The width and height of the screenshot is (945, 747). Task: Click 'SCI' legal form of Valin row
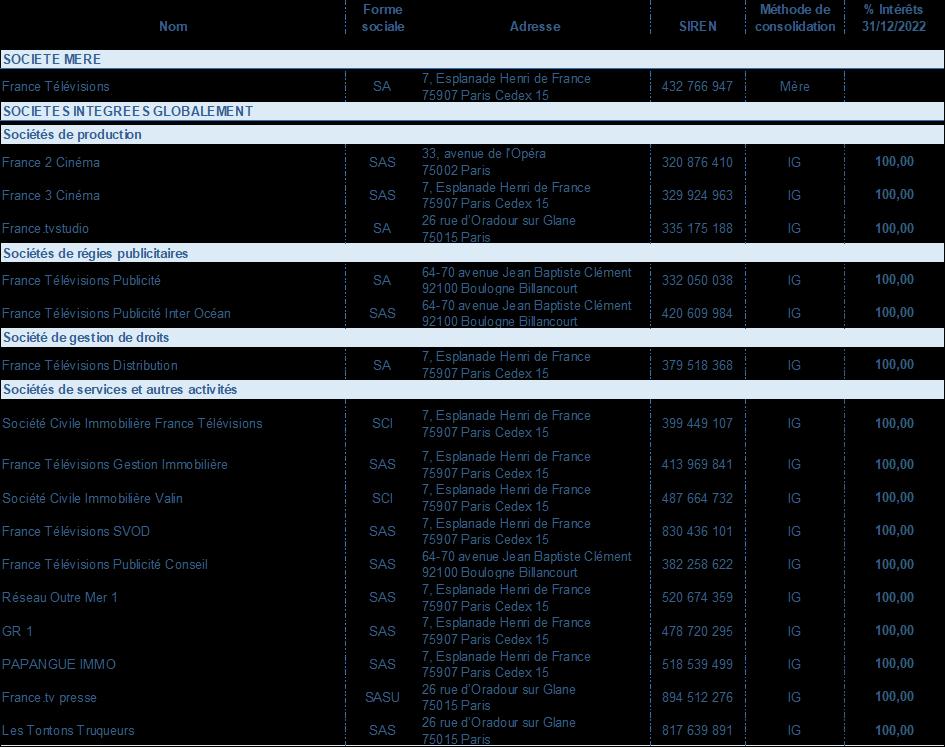(x=382, y=499)
